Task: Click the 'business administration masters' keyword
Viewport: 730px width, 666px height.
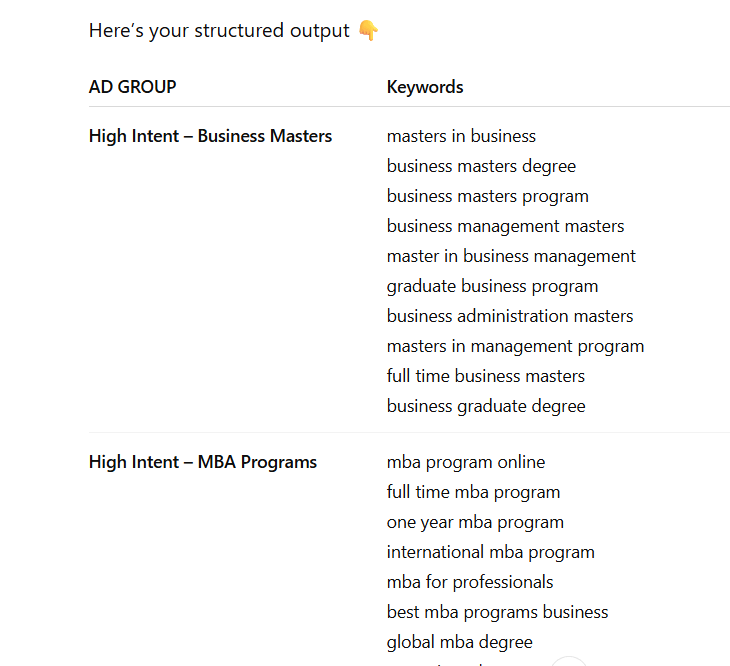Action: pyautogui.click(x=510, y=316)
